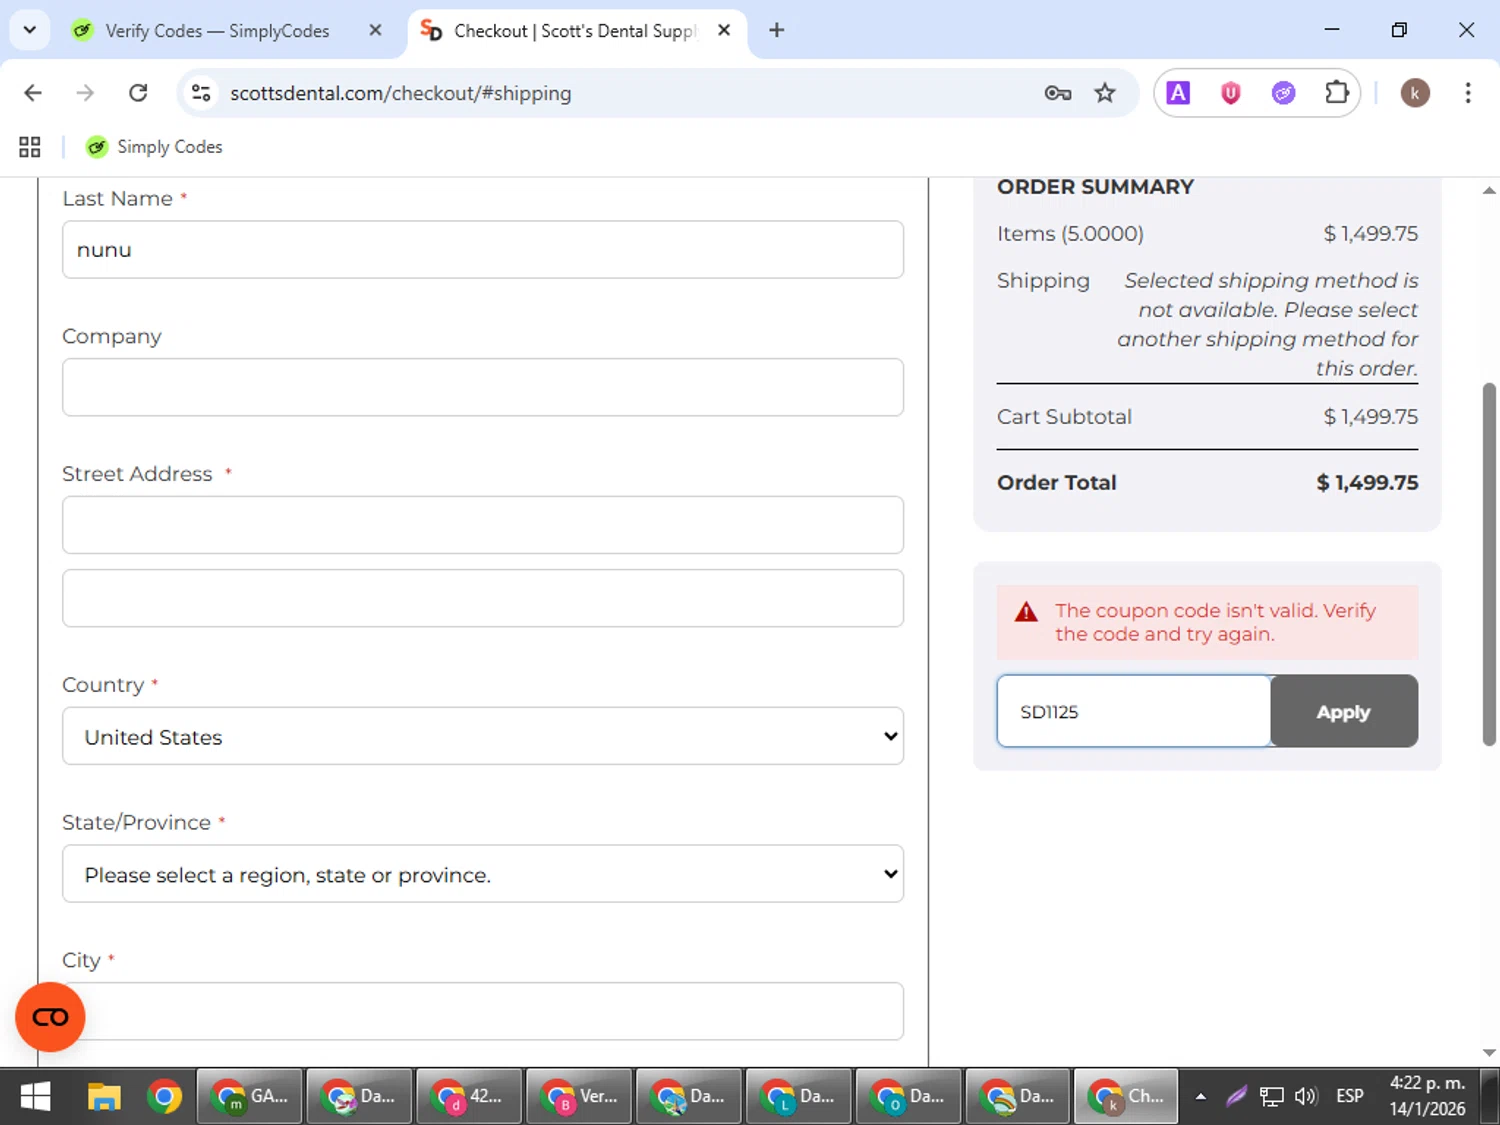Switch to the '42...' Chrome taskbar window
Image resolution: width=1500 pixels, height=1125 pixels.
pos(469,1097)
